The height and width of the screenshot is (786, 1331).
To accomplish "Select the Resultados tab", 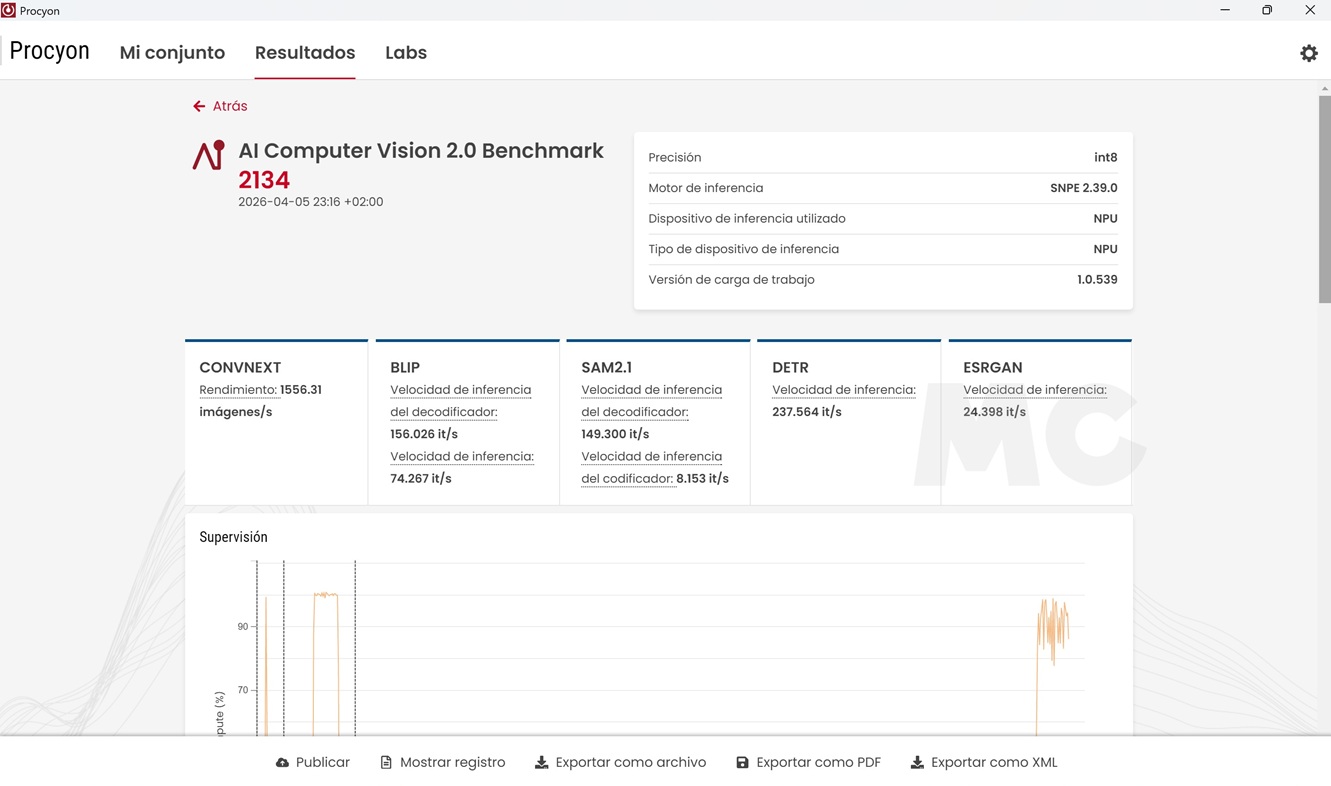I will [305, 53].
